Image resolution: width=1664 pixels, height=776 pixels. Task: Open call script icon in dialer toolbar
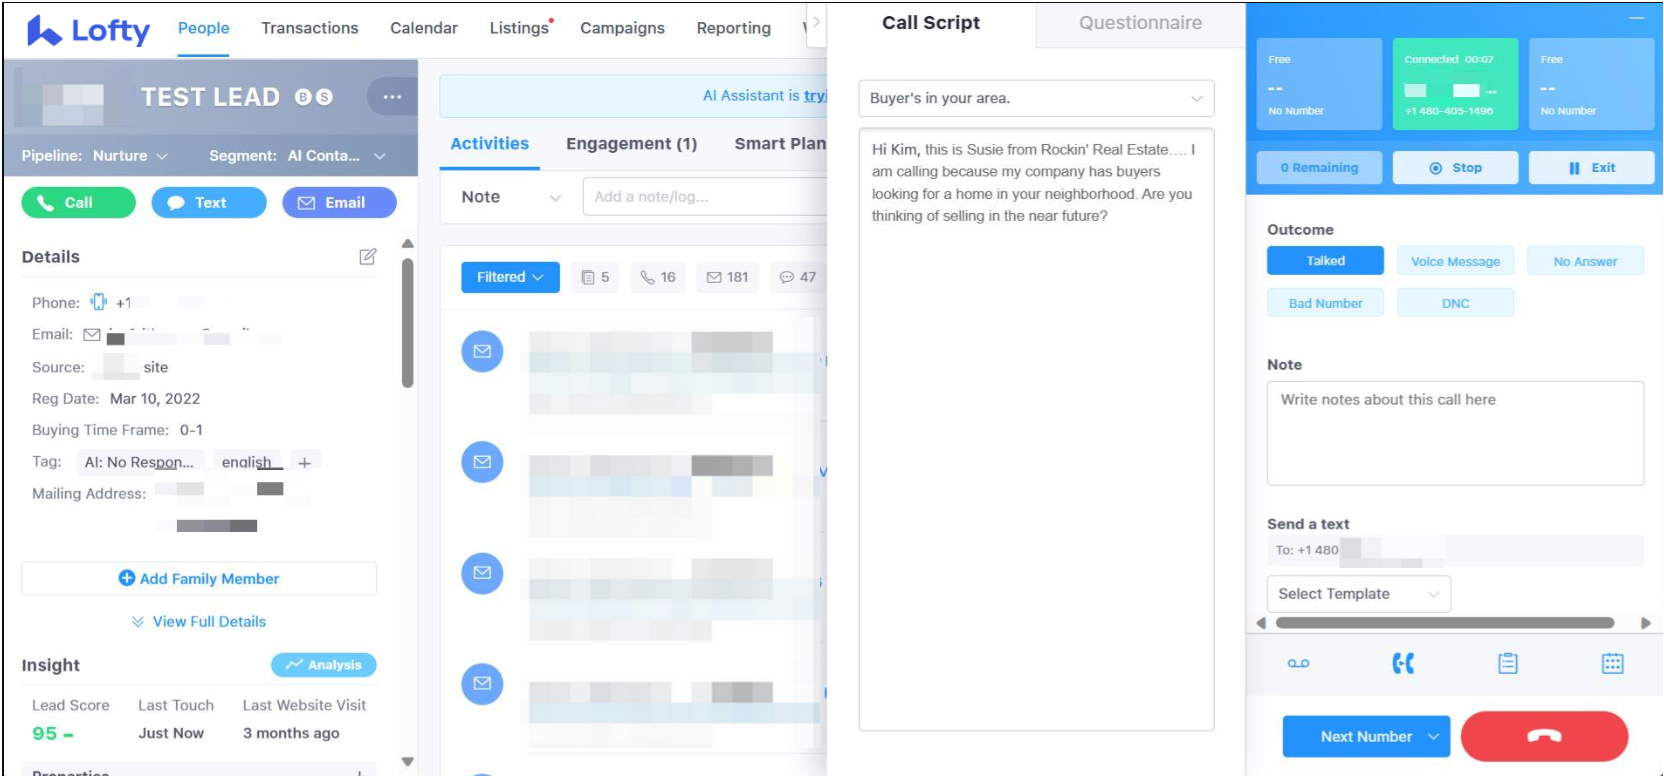coord(1403,663)
